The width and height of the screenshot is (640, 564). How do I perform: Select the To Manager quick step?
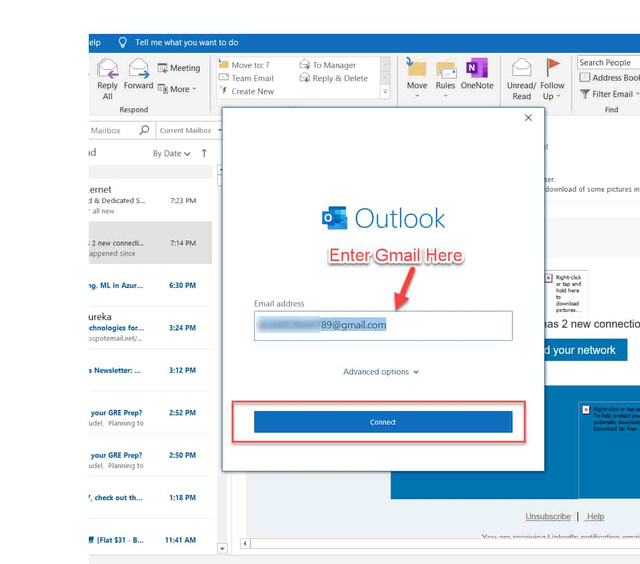point(328,65)
